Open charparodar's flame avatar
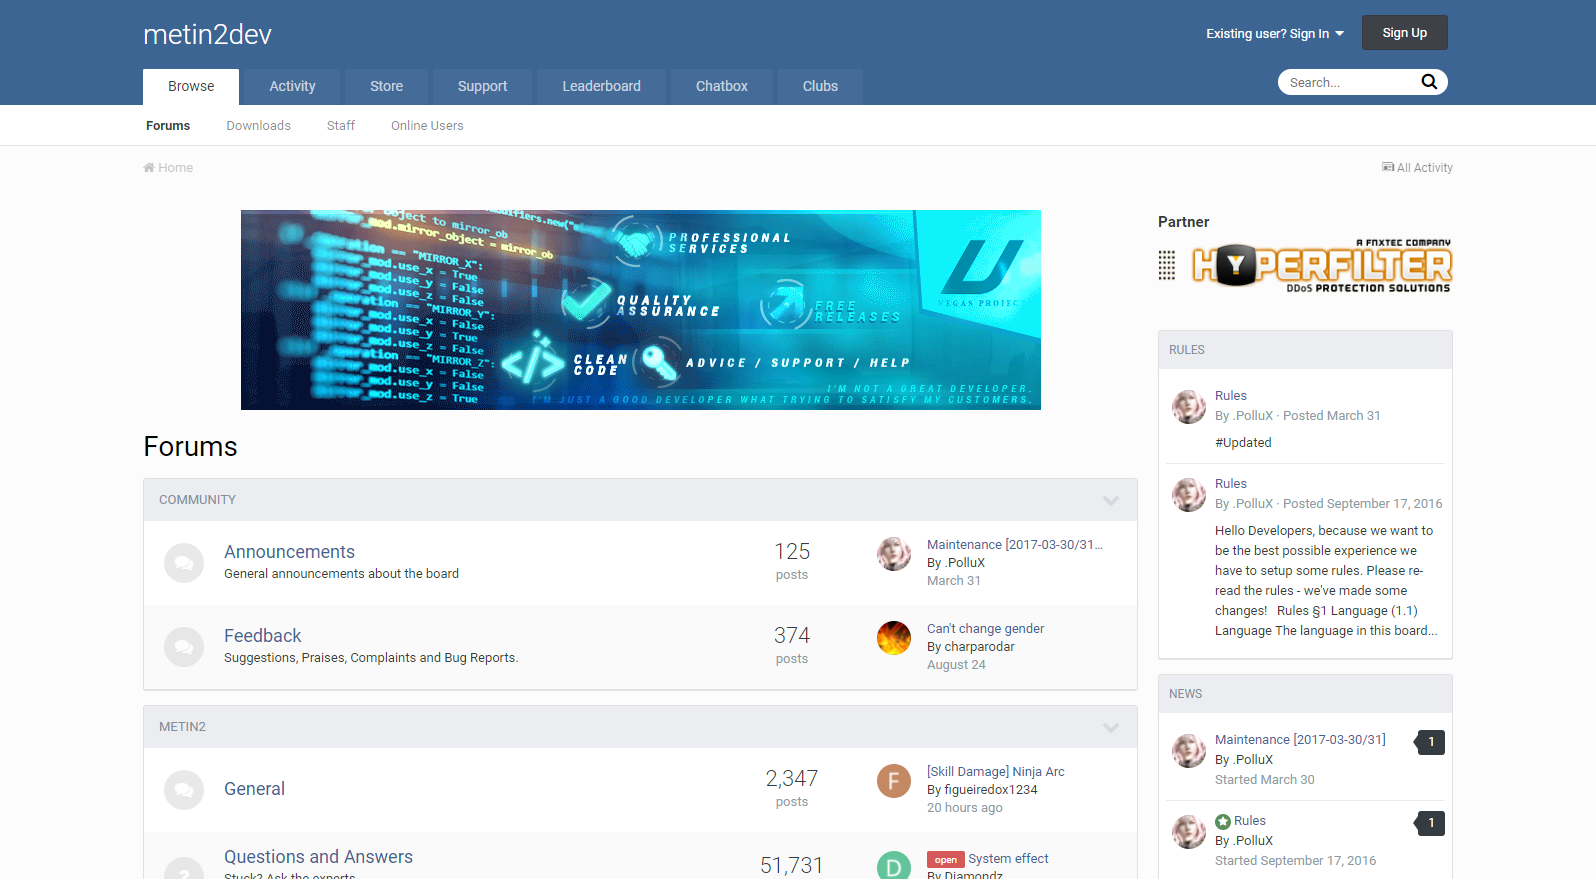 point(894,638)
